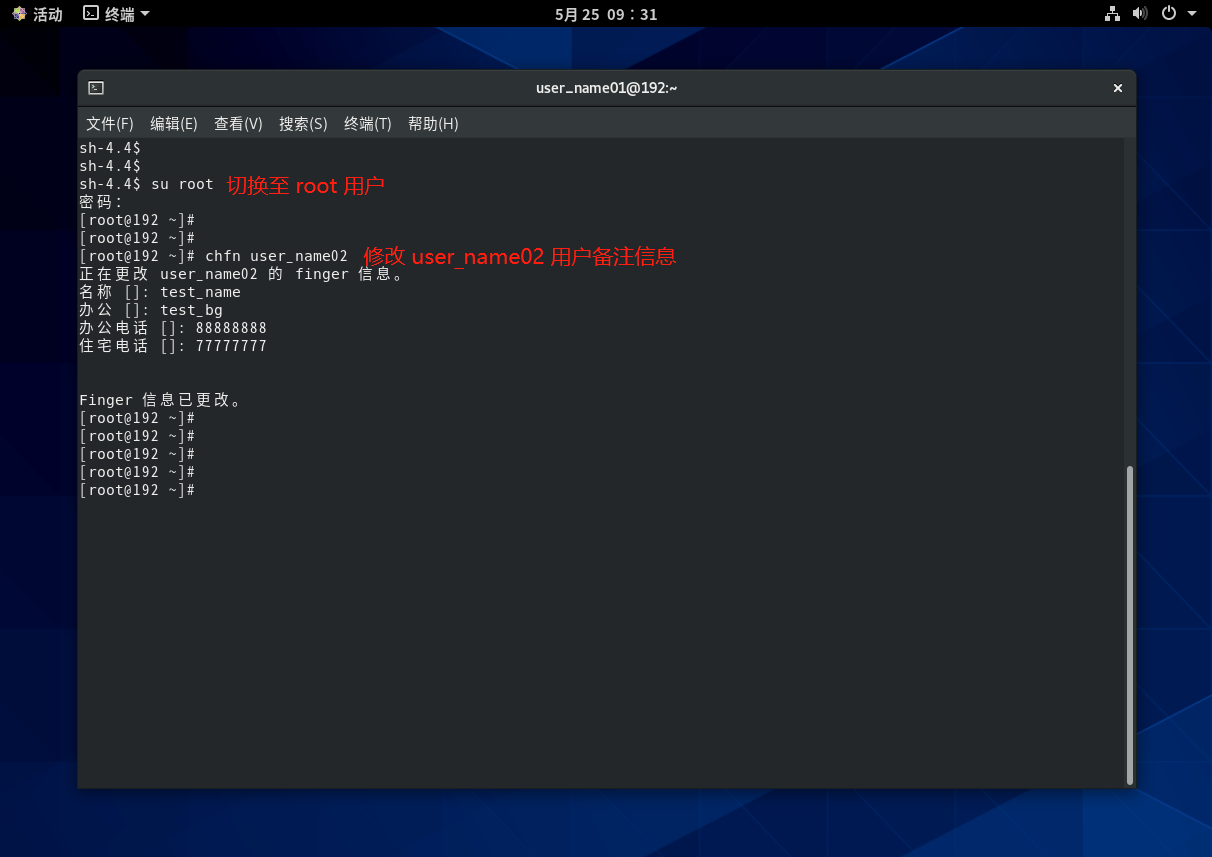1212x857 pixels.
Task: Expand the system menu arrow beside power icon
Action: click(x=1192, y=14)
